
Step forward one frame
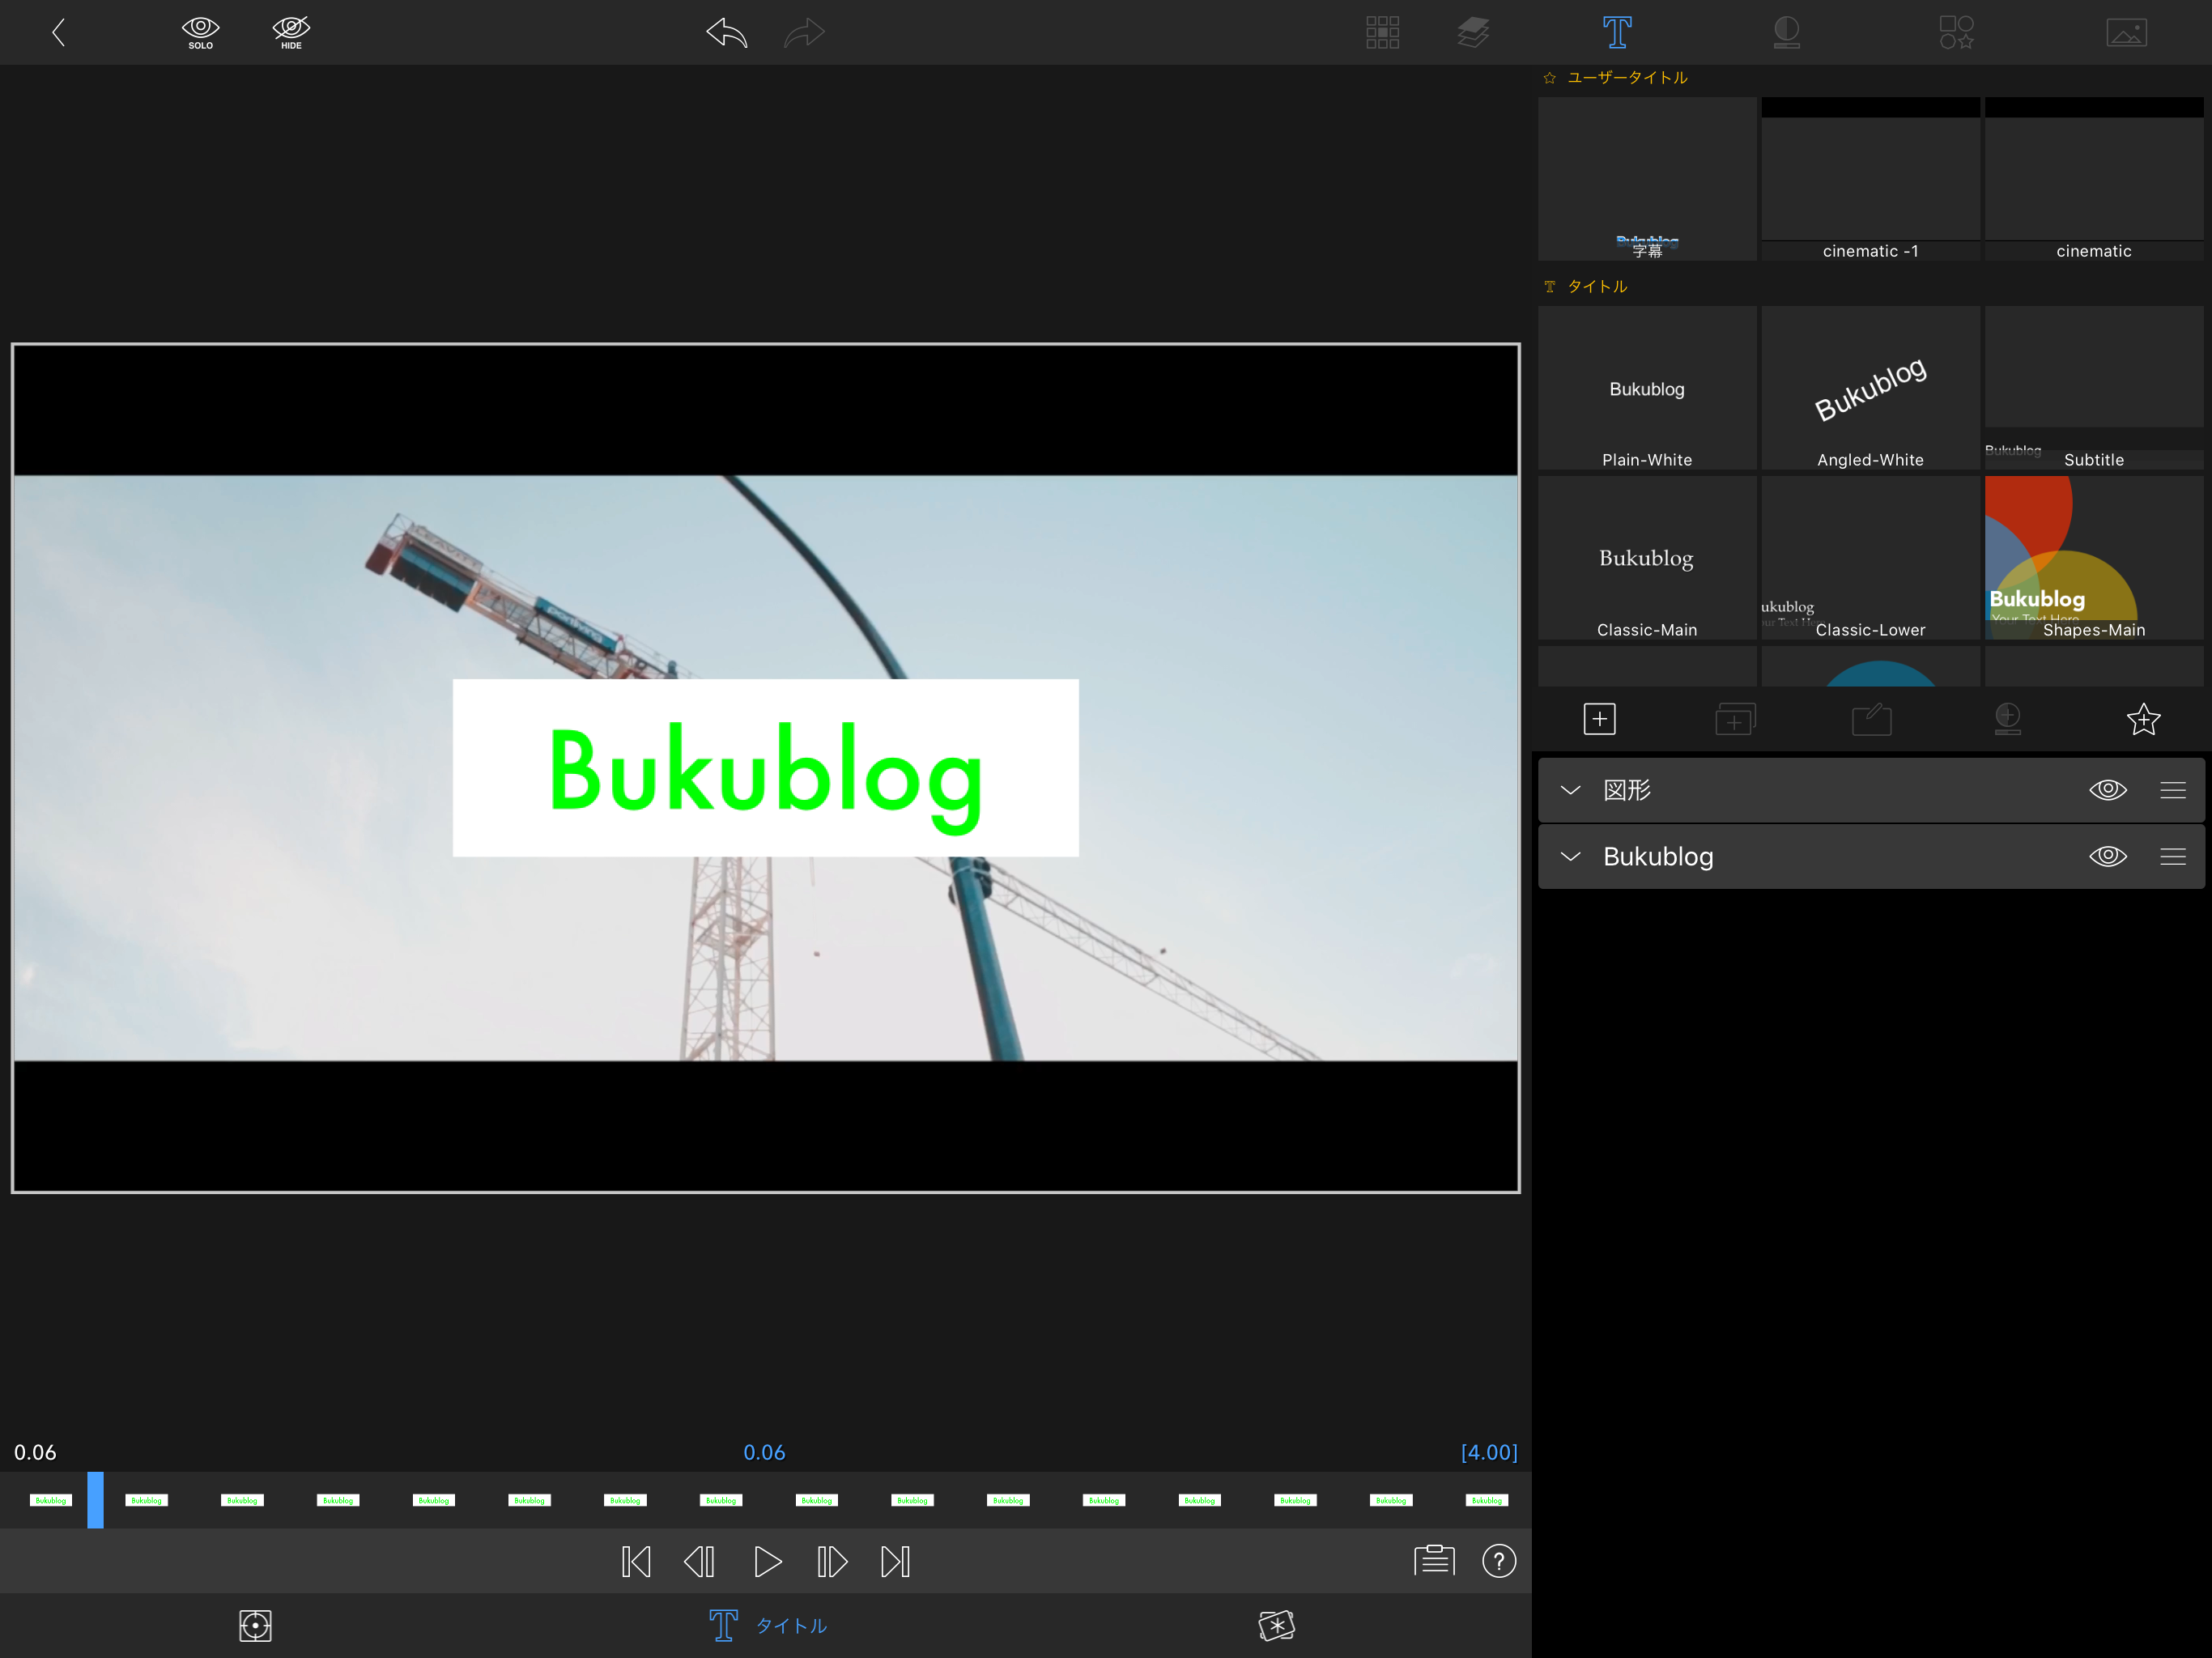coord(832,1561)
